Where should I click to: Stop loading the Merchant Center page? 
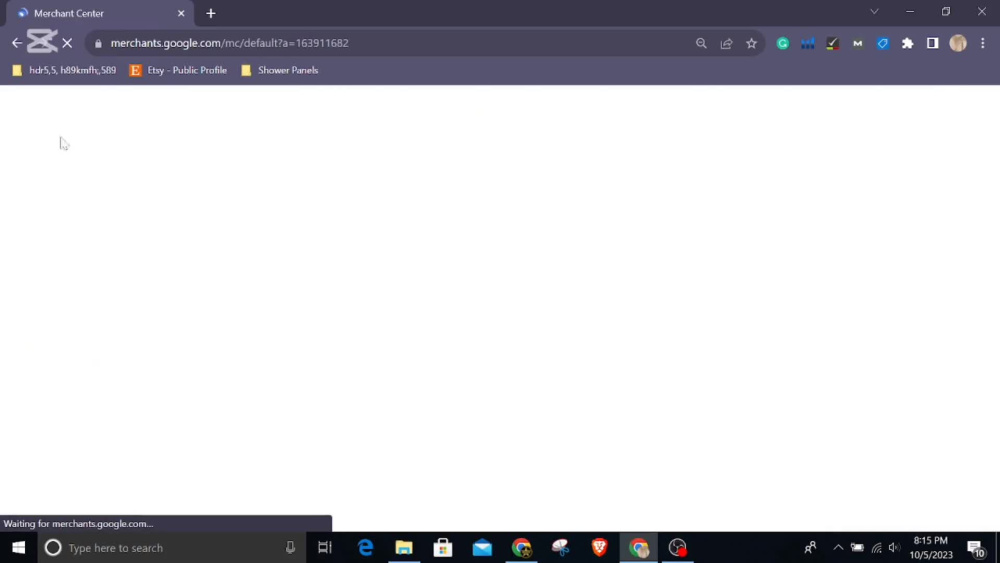coord(67,43)
